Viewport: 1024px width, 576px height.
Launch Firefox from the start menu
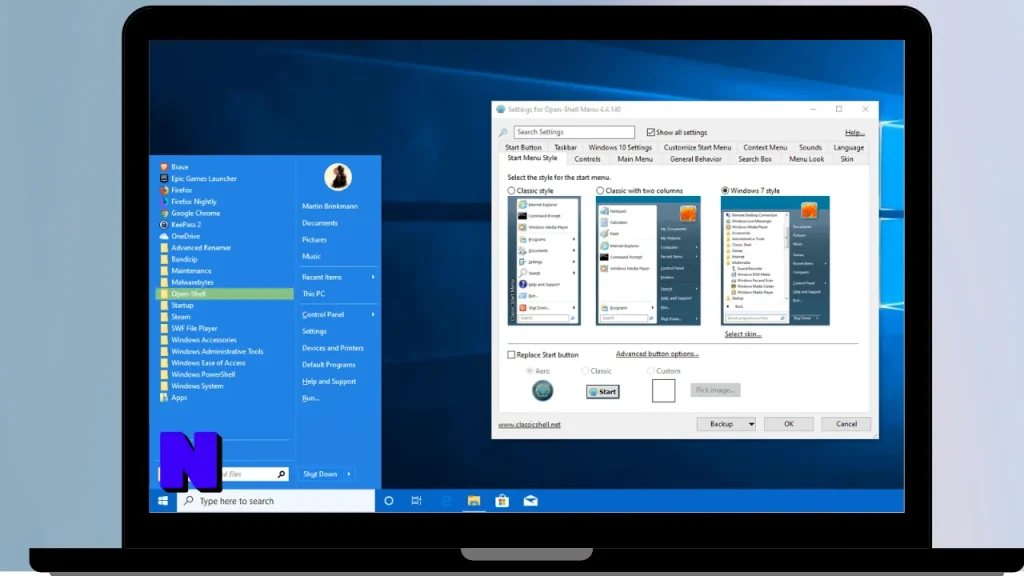(x=164, y=190)
